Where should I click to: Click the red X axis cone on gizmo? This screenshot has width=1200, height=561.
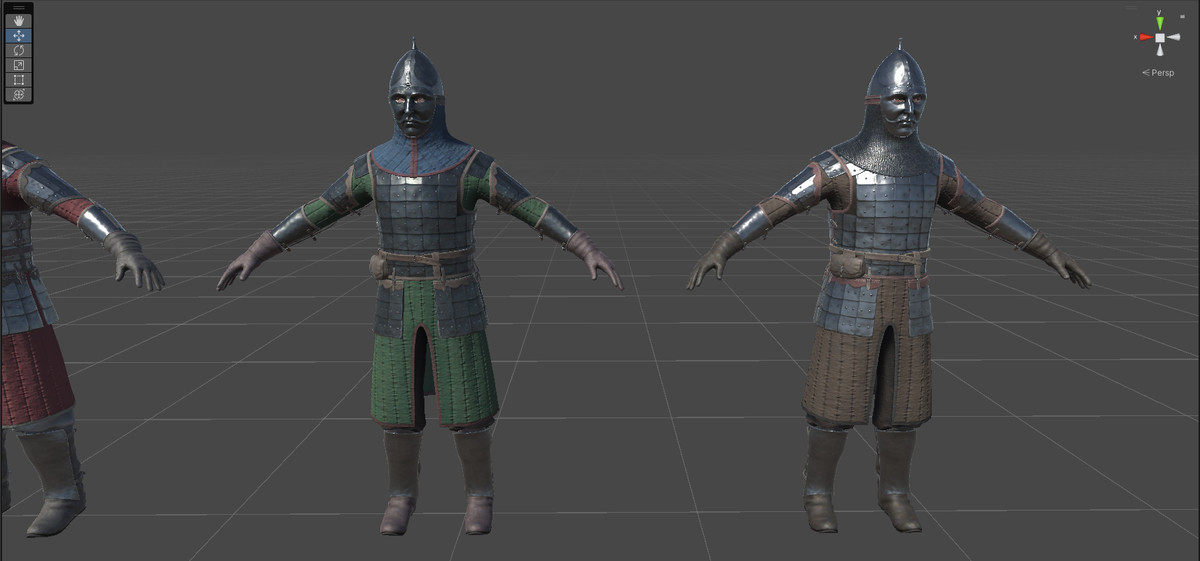tap(1145, 37)
